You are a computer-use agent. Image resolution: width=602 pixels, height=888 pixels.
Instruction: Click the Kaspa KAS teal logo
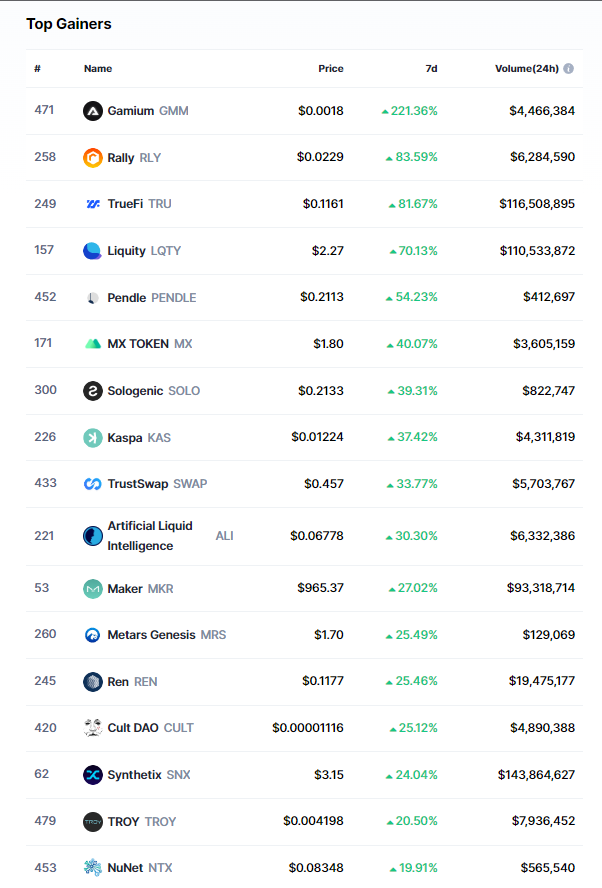(93, 437)
